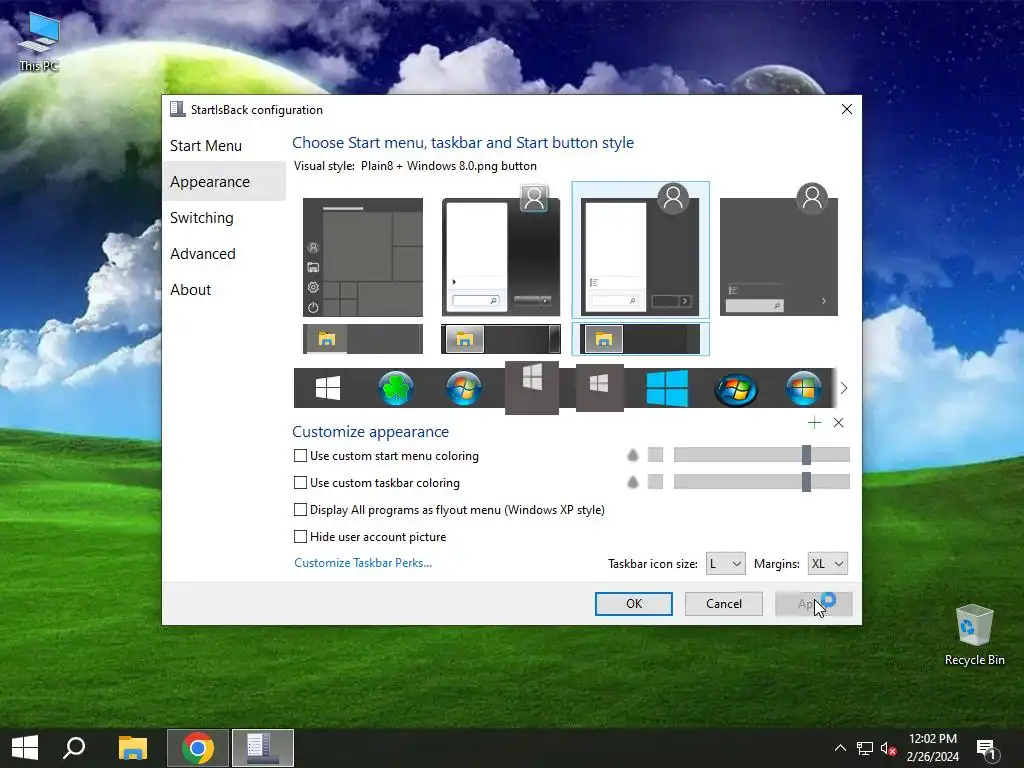Choose the green clover orb start button

[x=396, y=388]
